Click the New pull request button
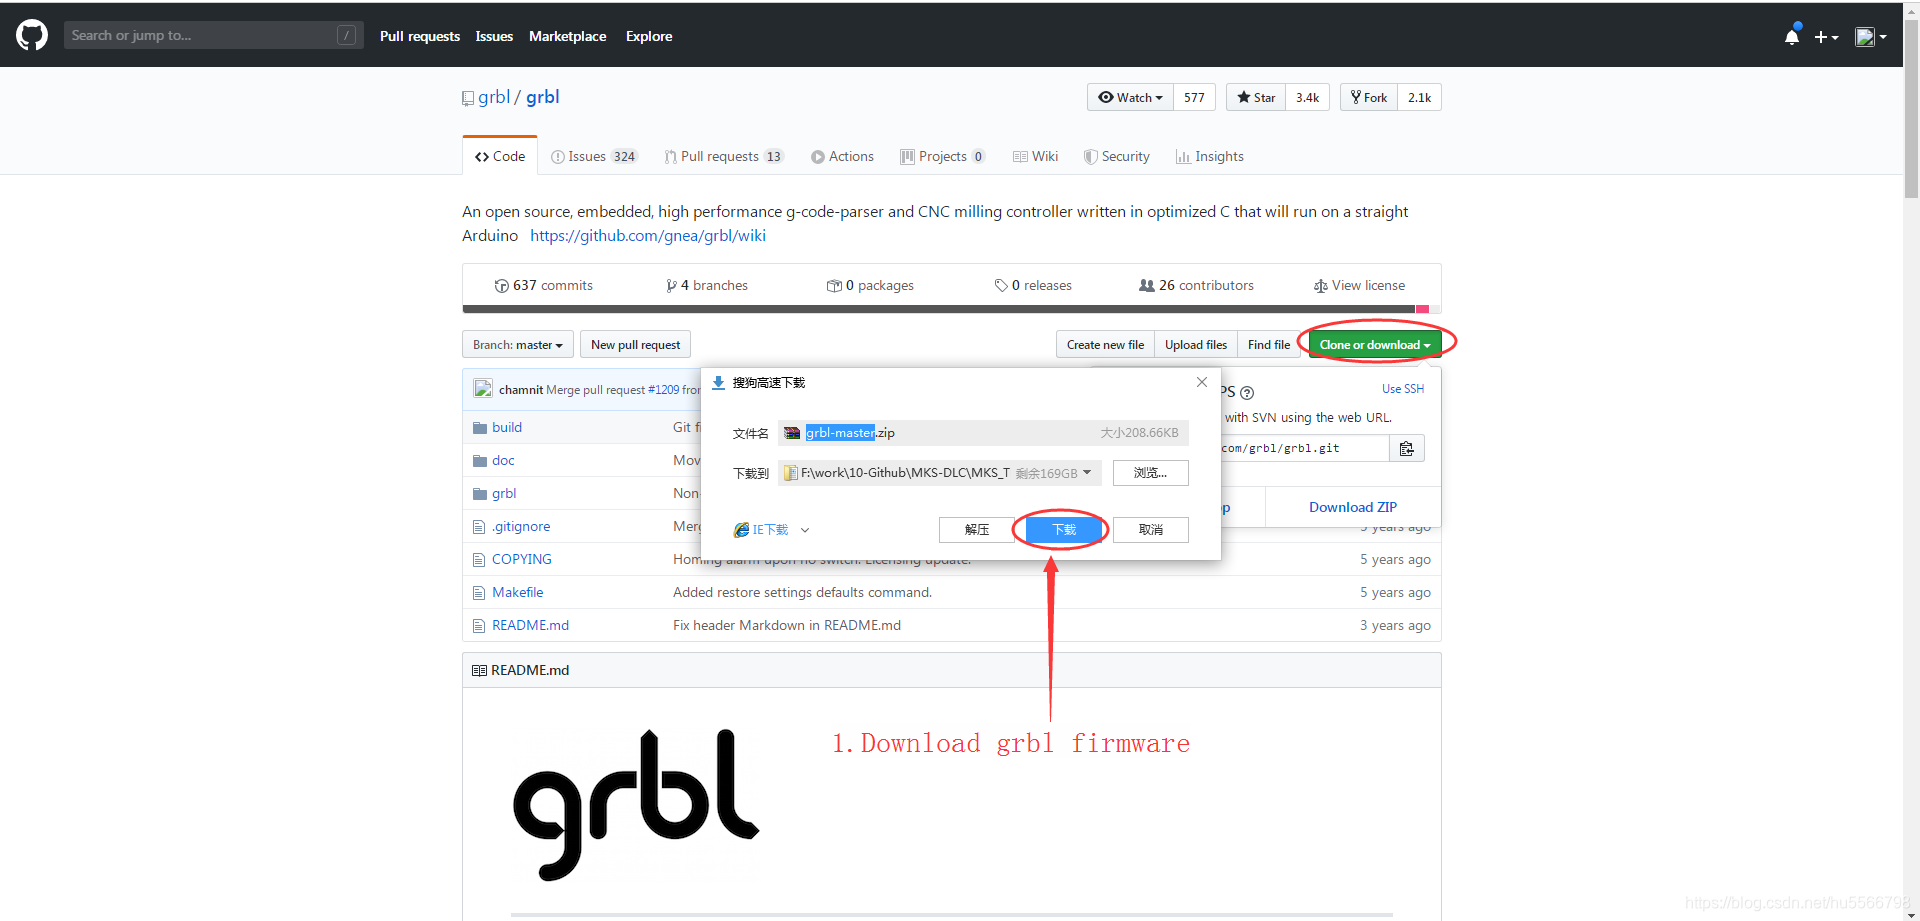Viewport: 1920px width, 921px height. pos(635,344)
